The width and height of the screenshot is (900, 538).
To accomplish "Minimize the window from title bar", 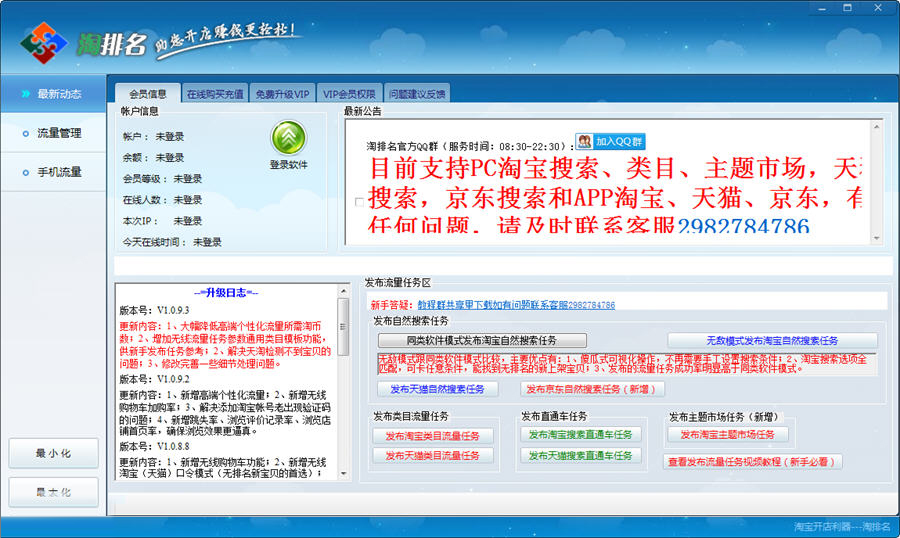I will [x=822, y=8].
